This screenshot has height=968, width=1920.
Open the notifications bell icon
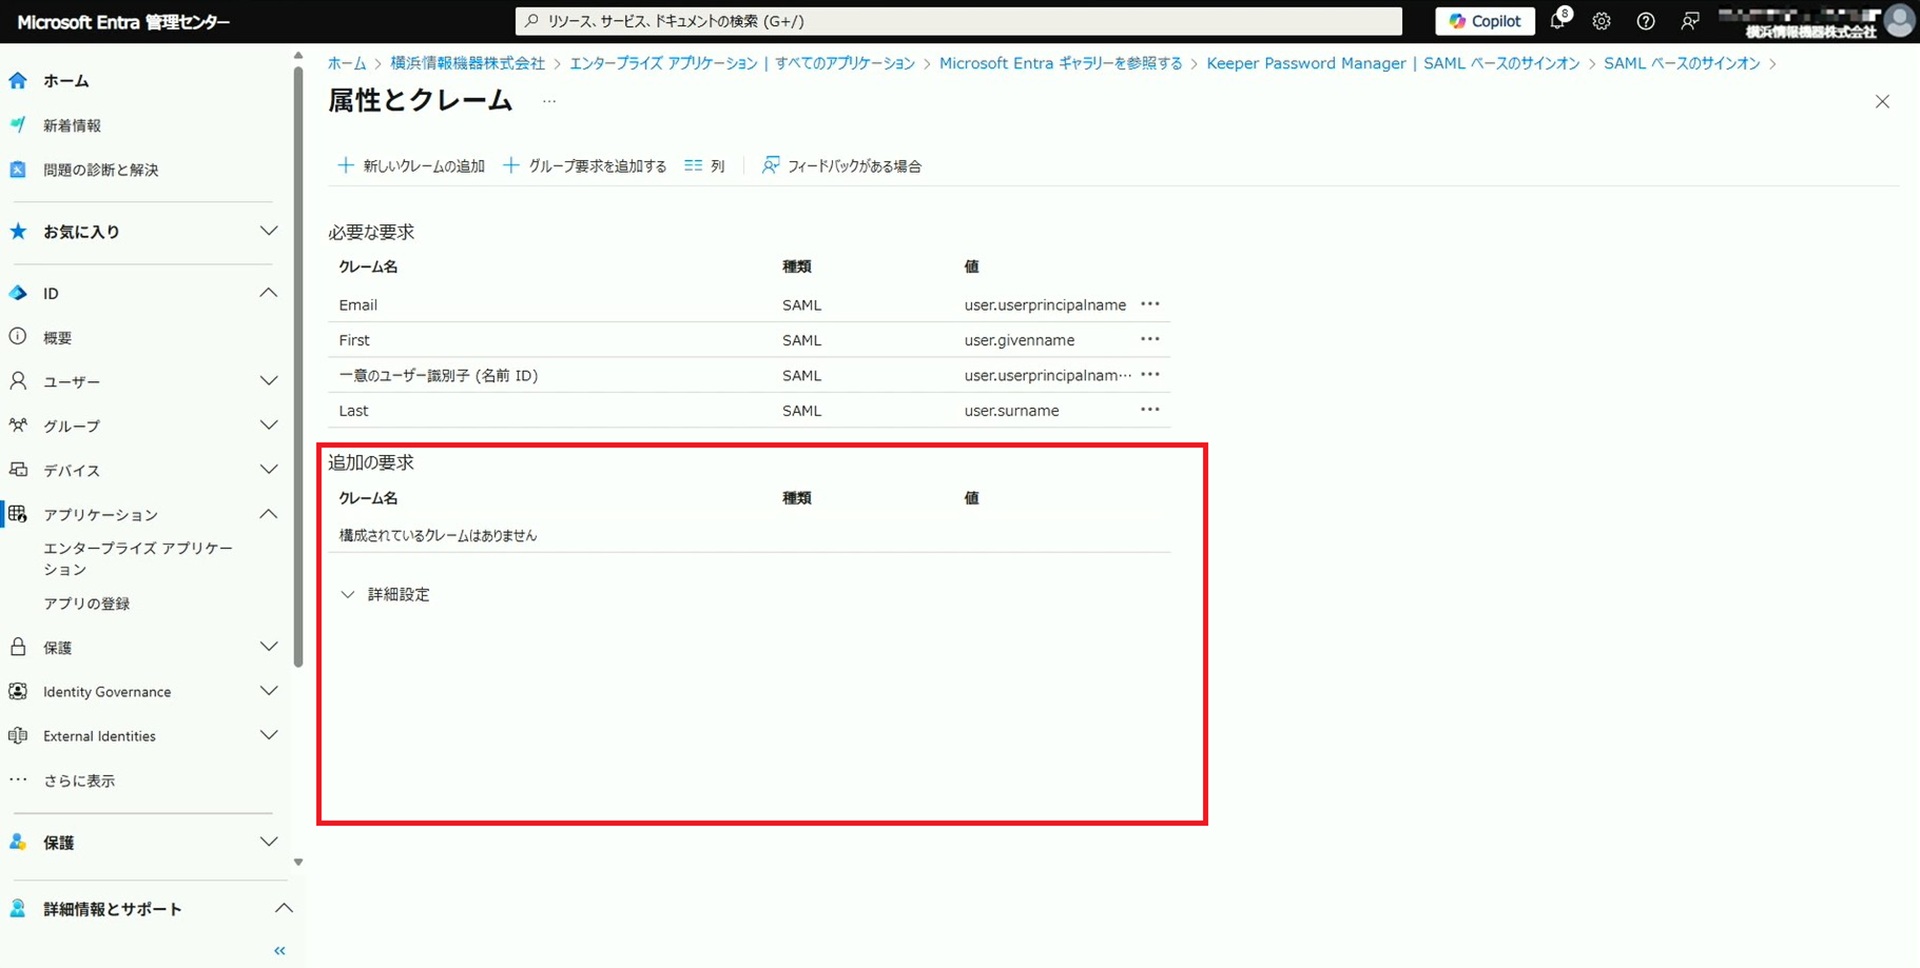pos(1558,21)
